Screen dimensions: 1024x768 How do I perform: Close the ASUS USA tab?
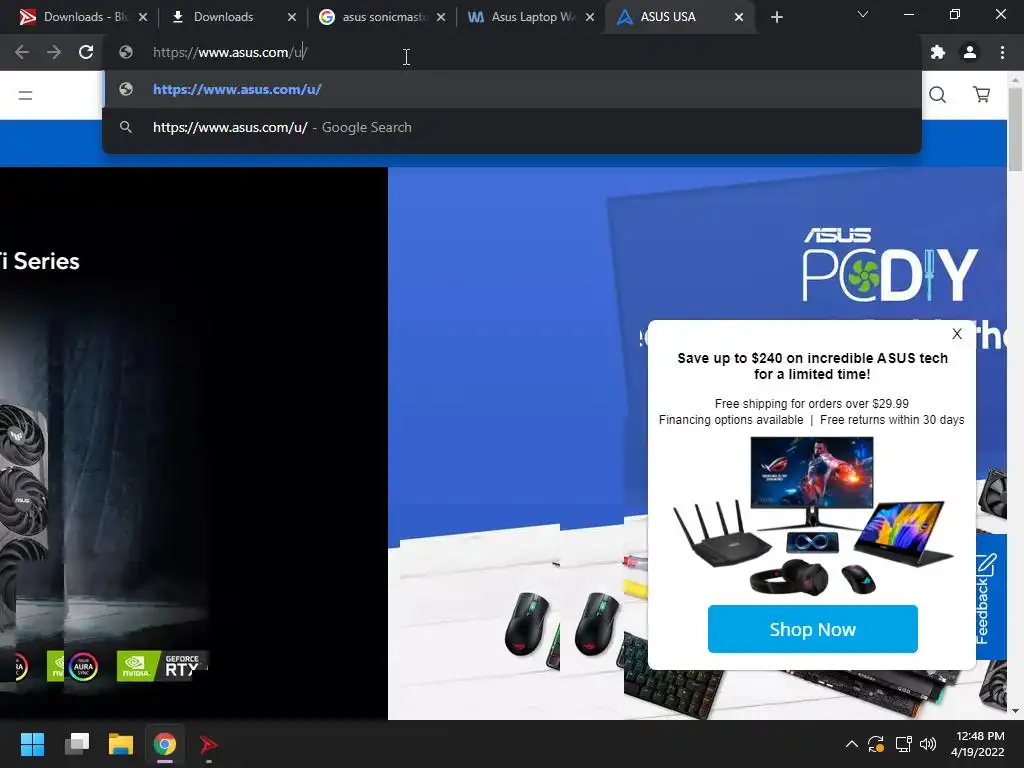pos(739,17)
